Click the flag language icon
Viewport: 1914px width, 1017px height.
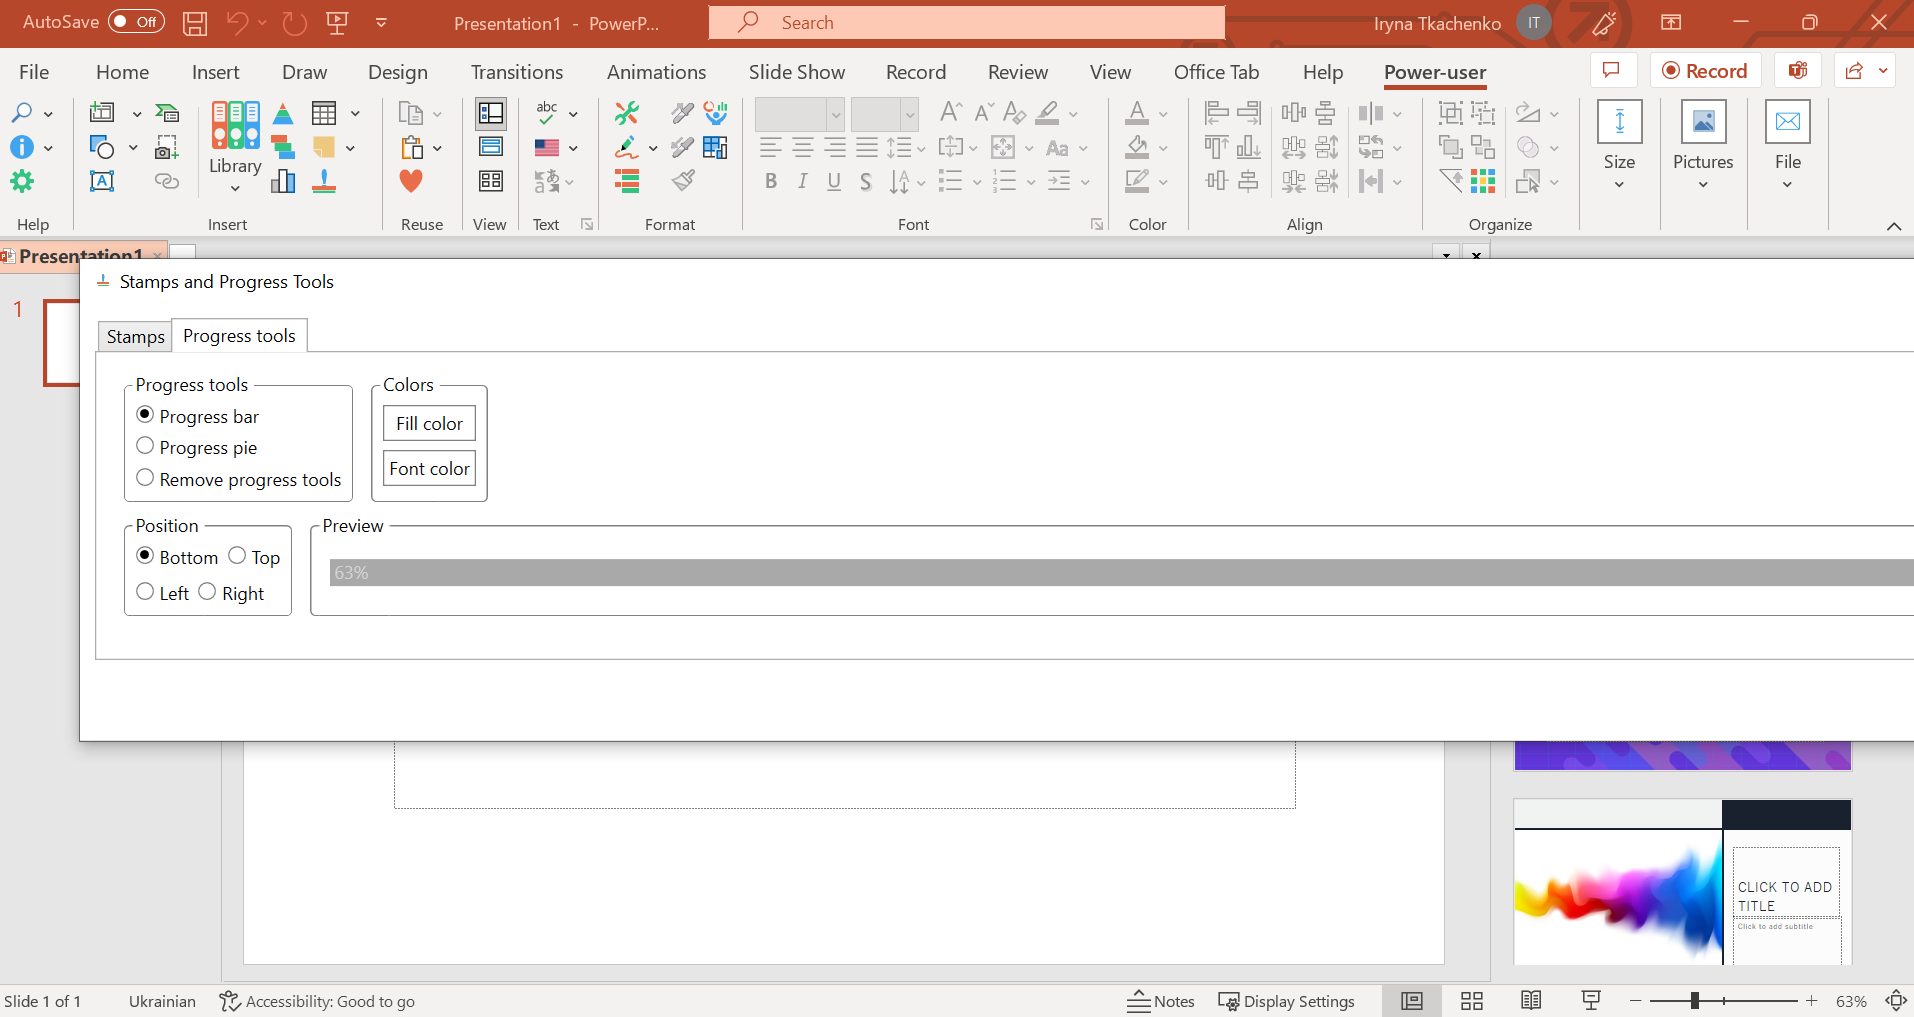coord(547,148)
